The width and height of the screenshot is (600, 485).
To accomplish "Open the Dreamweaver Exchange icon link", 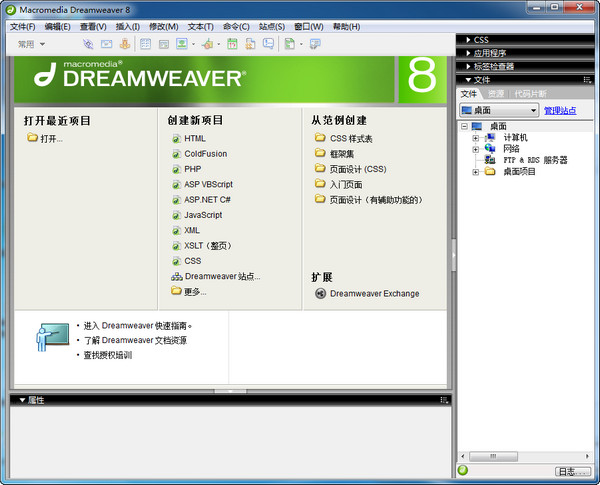I will (x=320, y=293).
